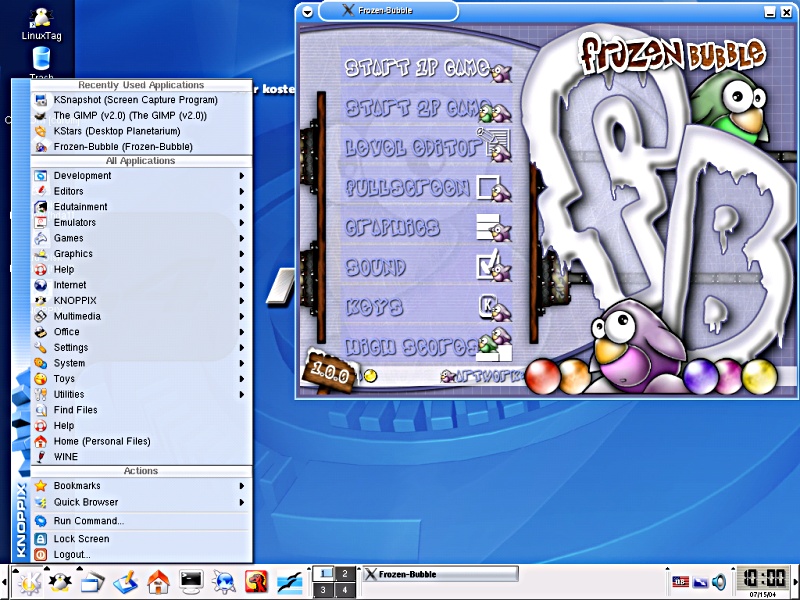Expand the Bookmarks submenu arrow

coord(242,486)
